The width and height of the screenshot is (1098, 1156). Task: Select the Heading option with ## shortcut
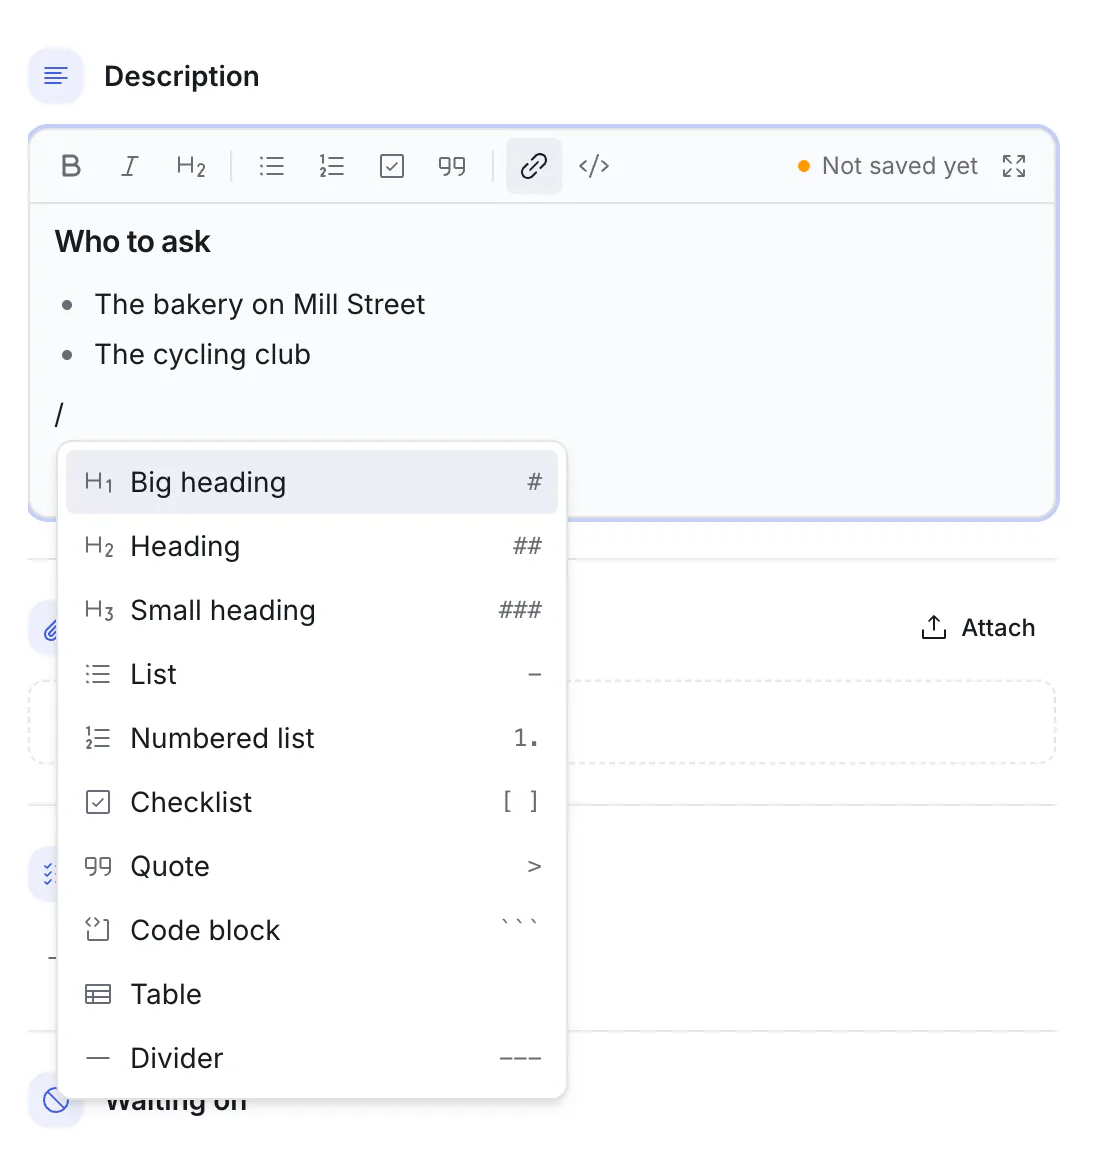pyautogui.click(x=312, y=546)
